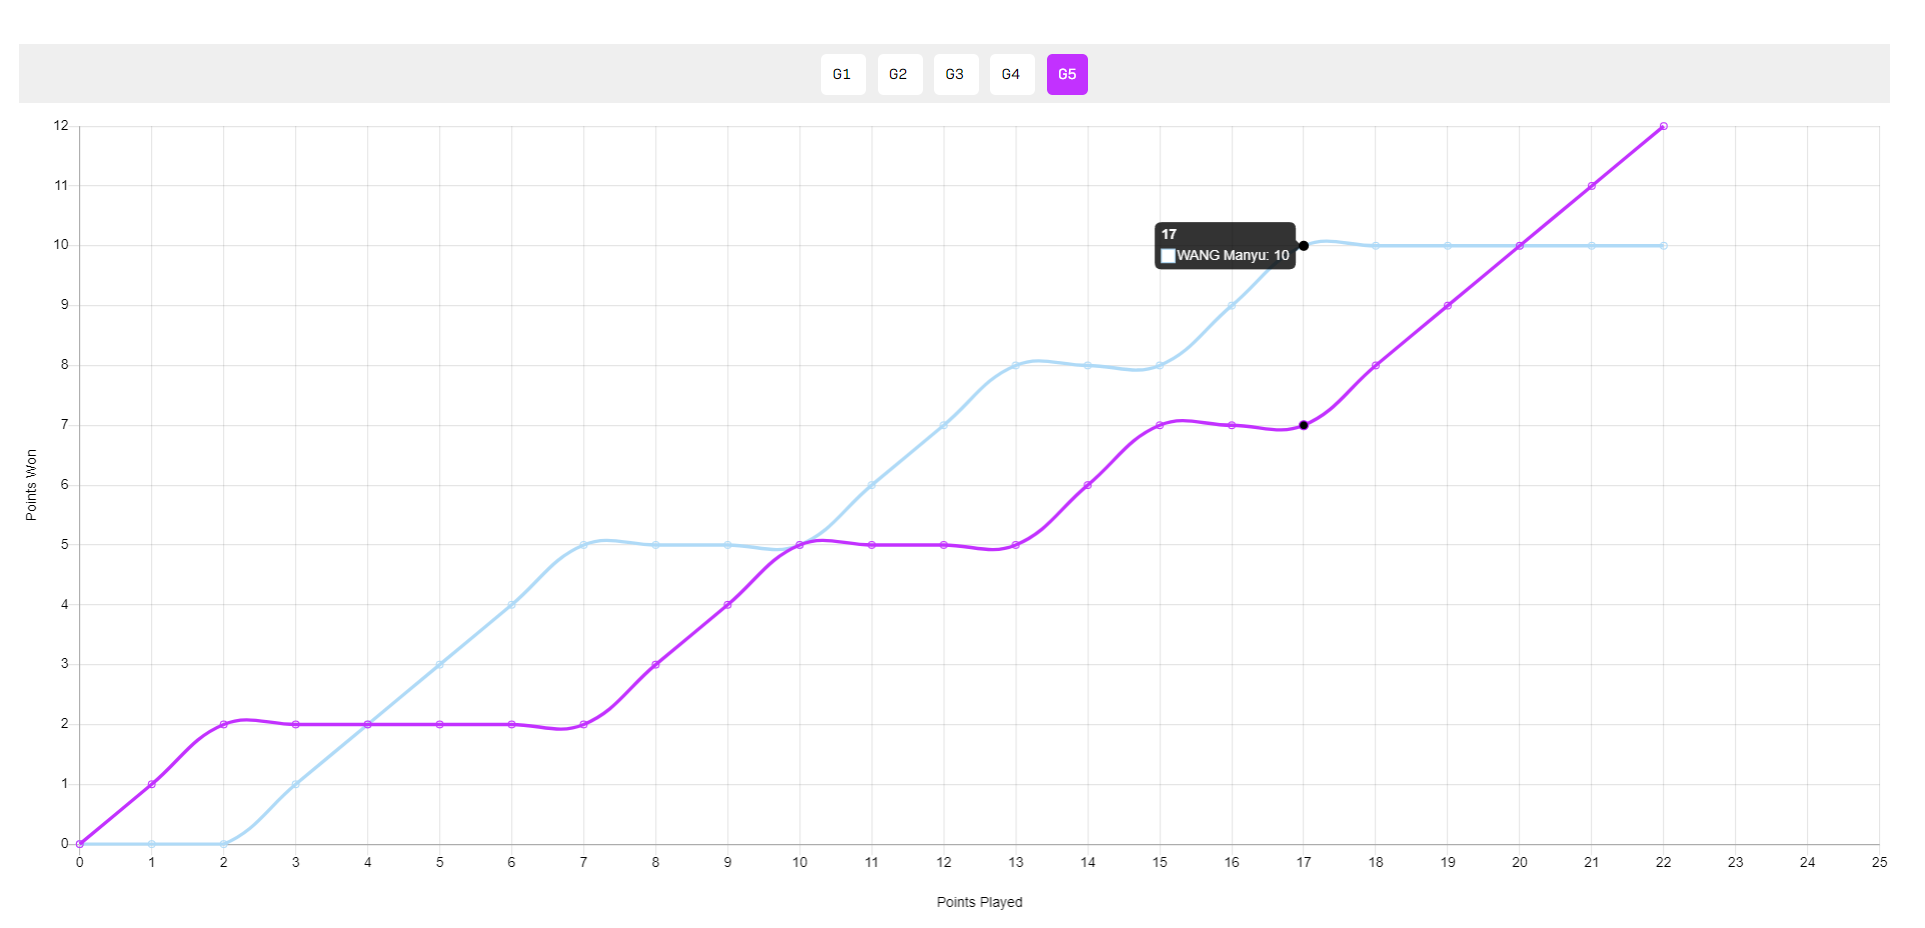This screenshot has width=1925, height=928.
Task: Click the light blue point at 16 points played
Action: coord(1232,305)
